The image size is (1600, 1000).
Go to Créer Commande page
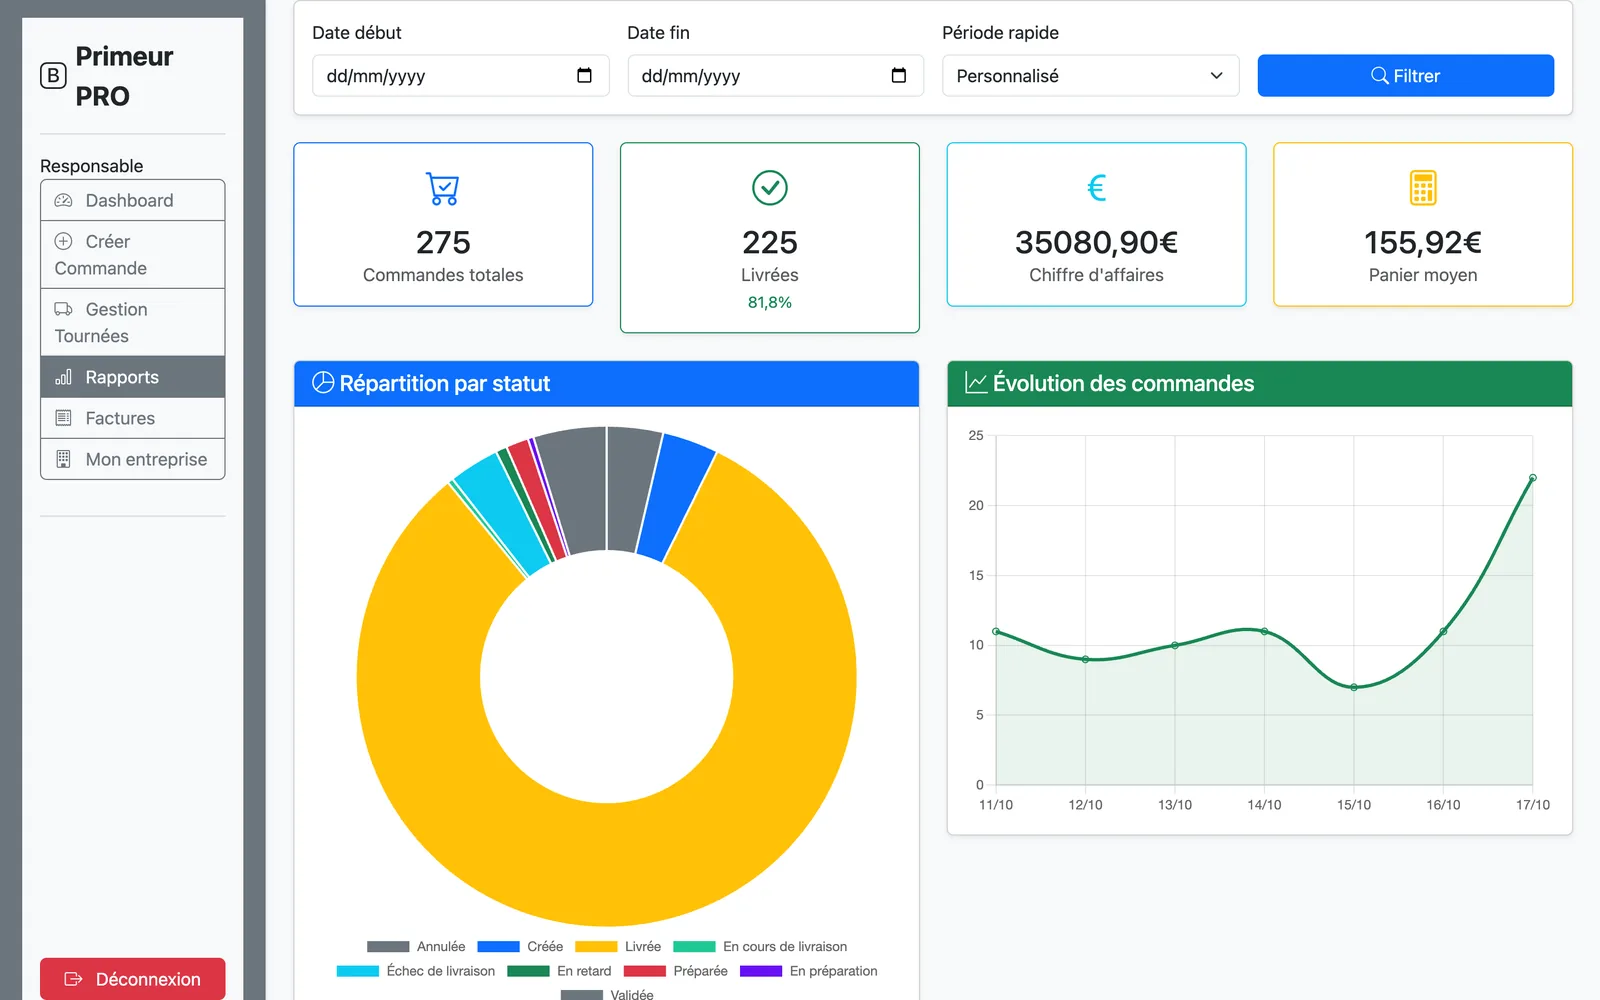click(133, 255)
